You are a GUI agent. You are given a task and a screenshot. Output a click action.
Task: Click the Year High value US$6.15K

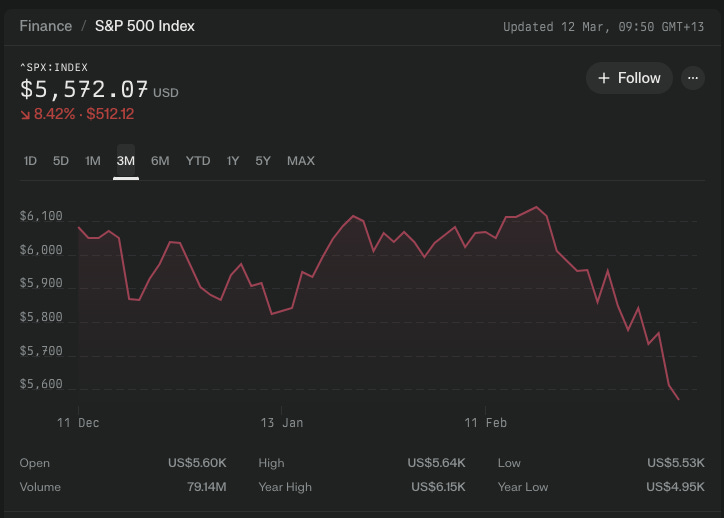(x=438, y=487)
